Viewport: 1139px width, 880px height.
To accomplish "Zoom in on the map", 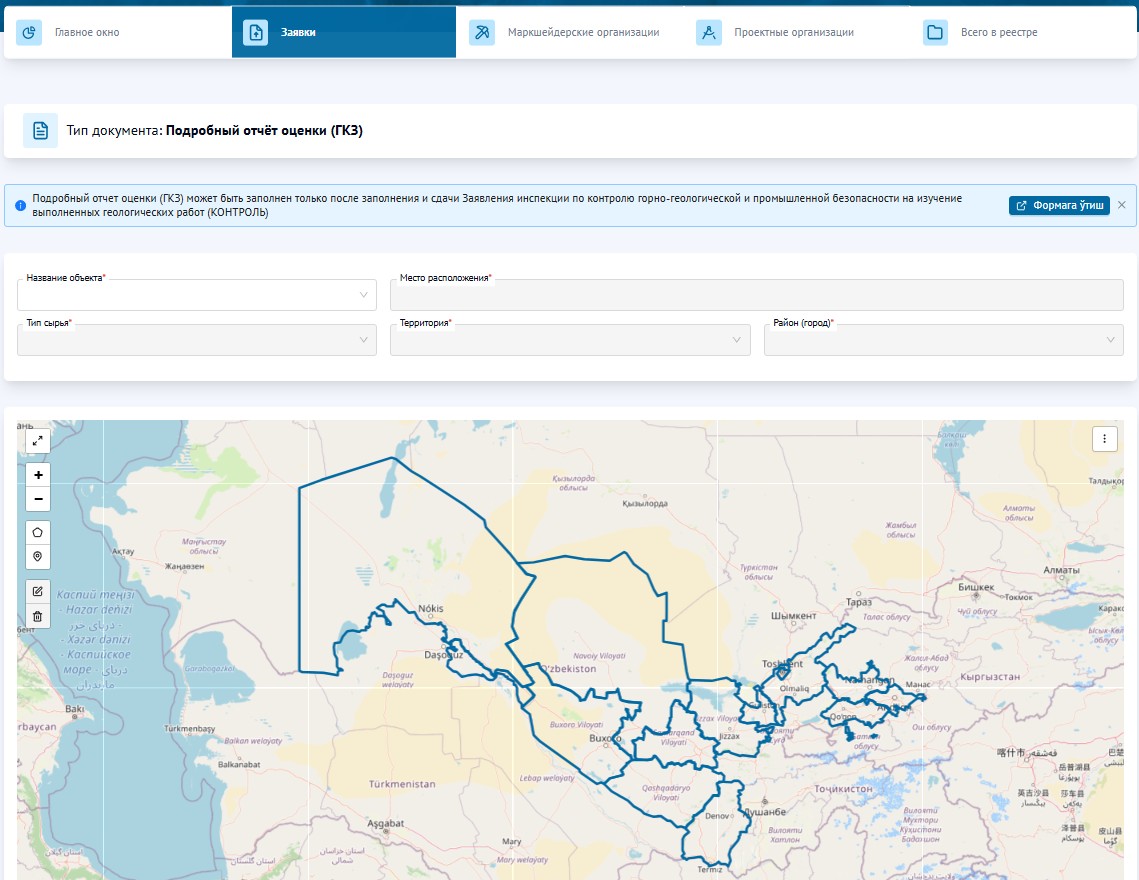I will (x=38, y=475).
